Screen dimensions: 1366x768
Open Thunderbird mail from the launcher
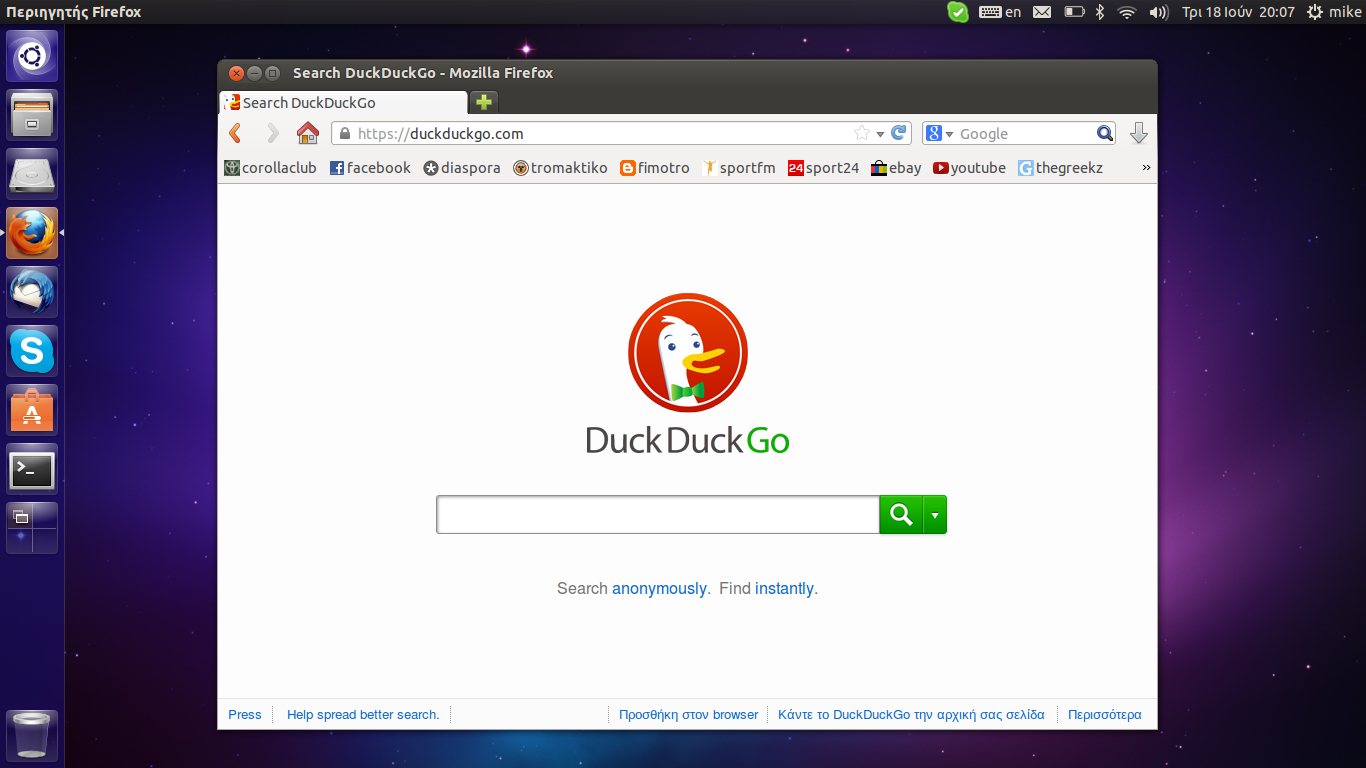32,292
